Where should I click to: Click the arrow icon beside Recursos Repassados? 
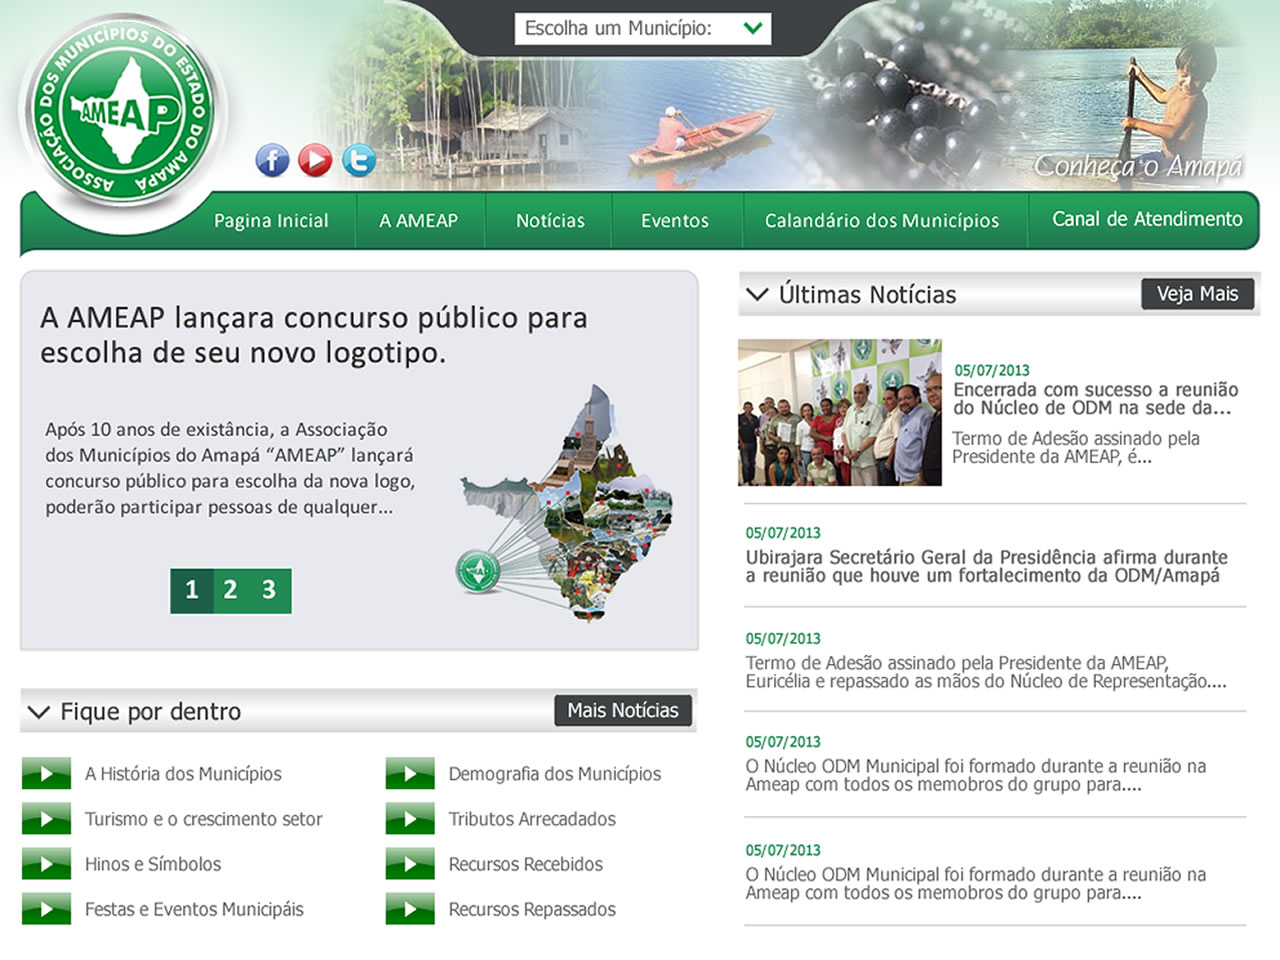tap(409, 909)
